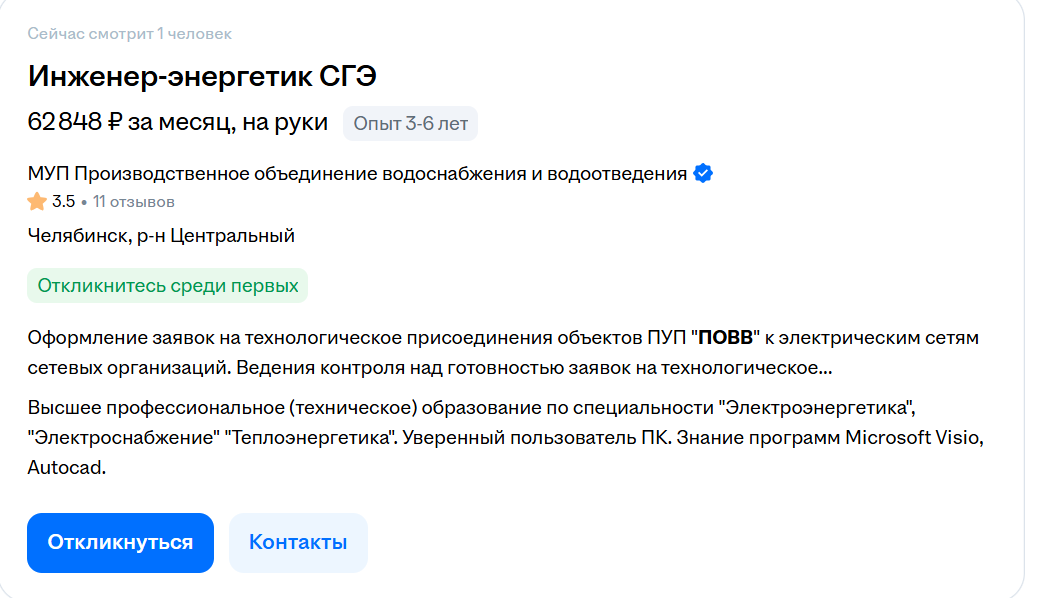
Task: Click "Сейчас смотрит 1 человек" viewer counter
Action: pyautogui.click(x=129, y=34)
